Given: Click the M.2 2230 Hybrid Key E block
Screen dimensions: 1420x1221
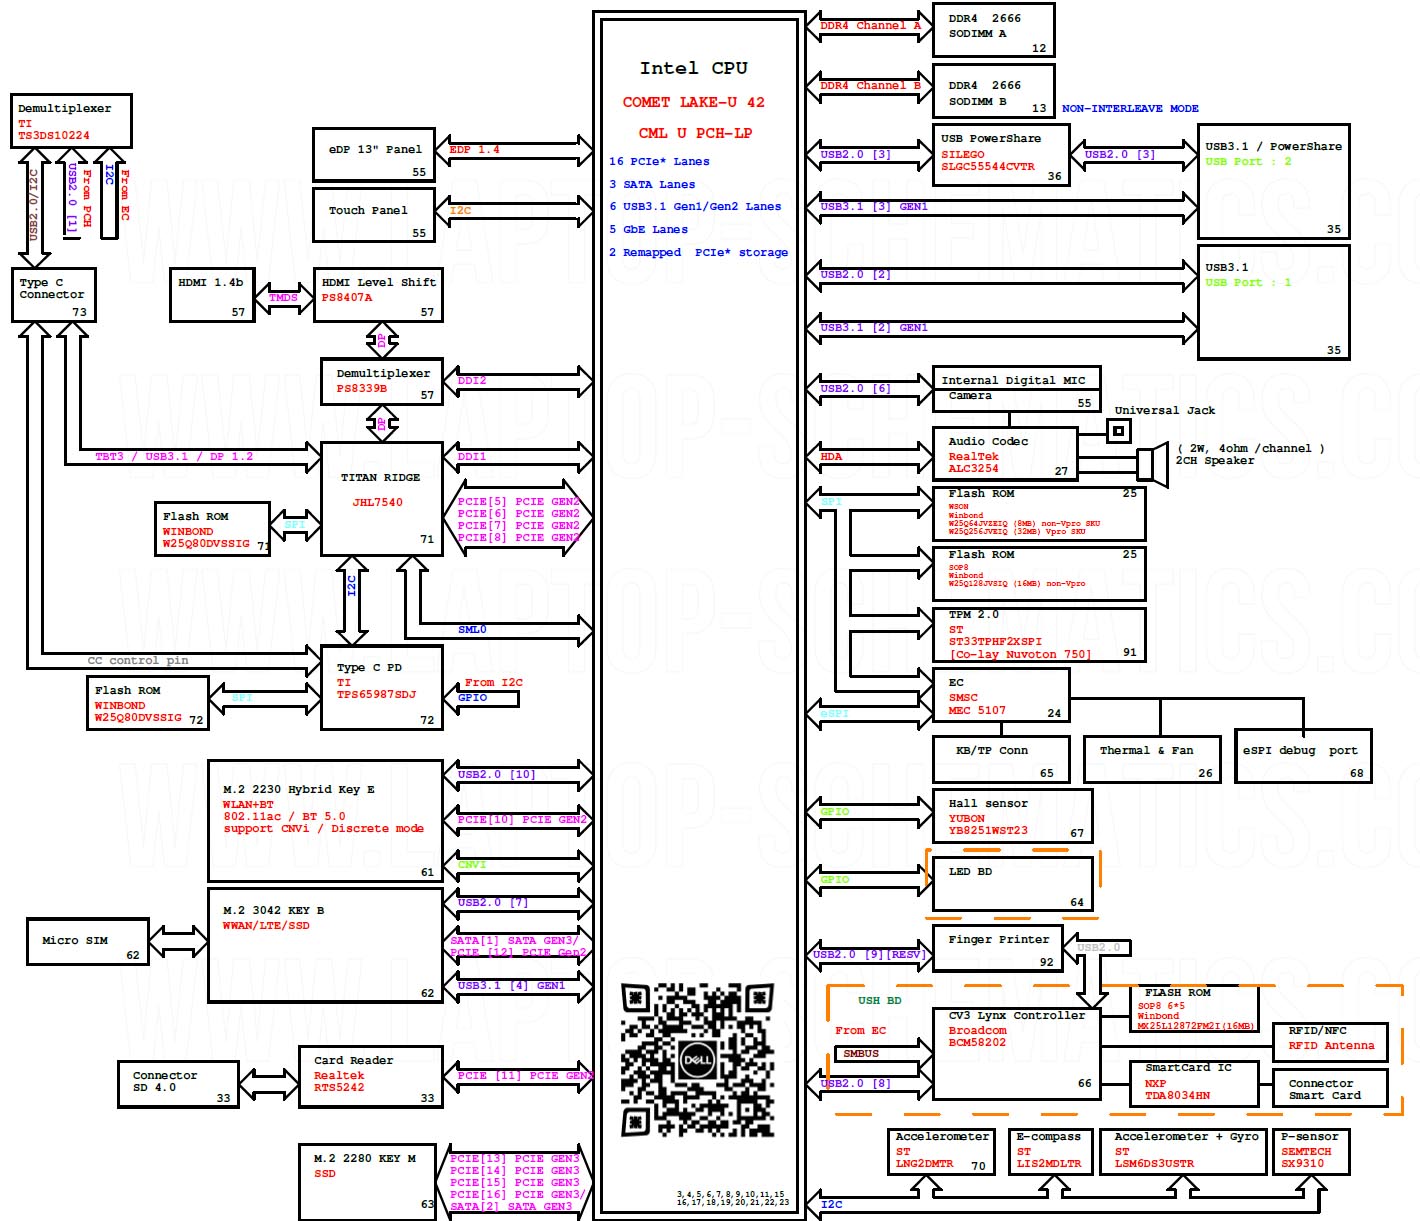Looking at the screenshot, I should 325,821.
